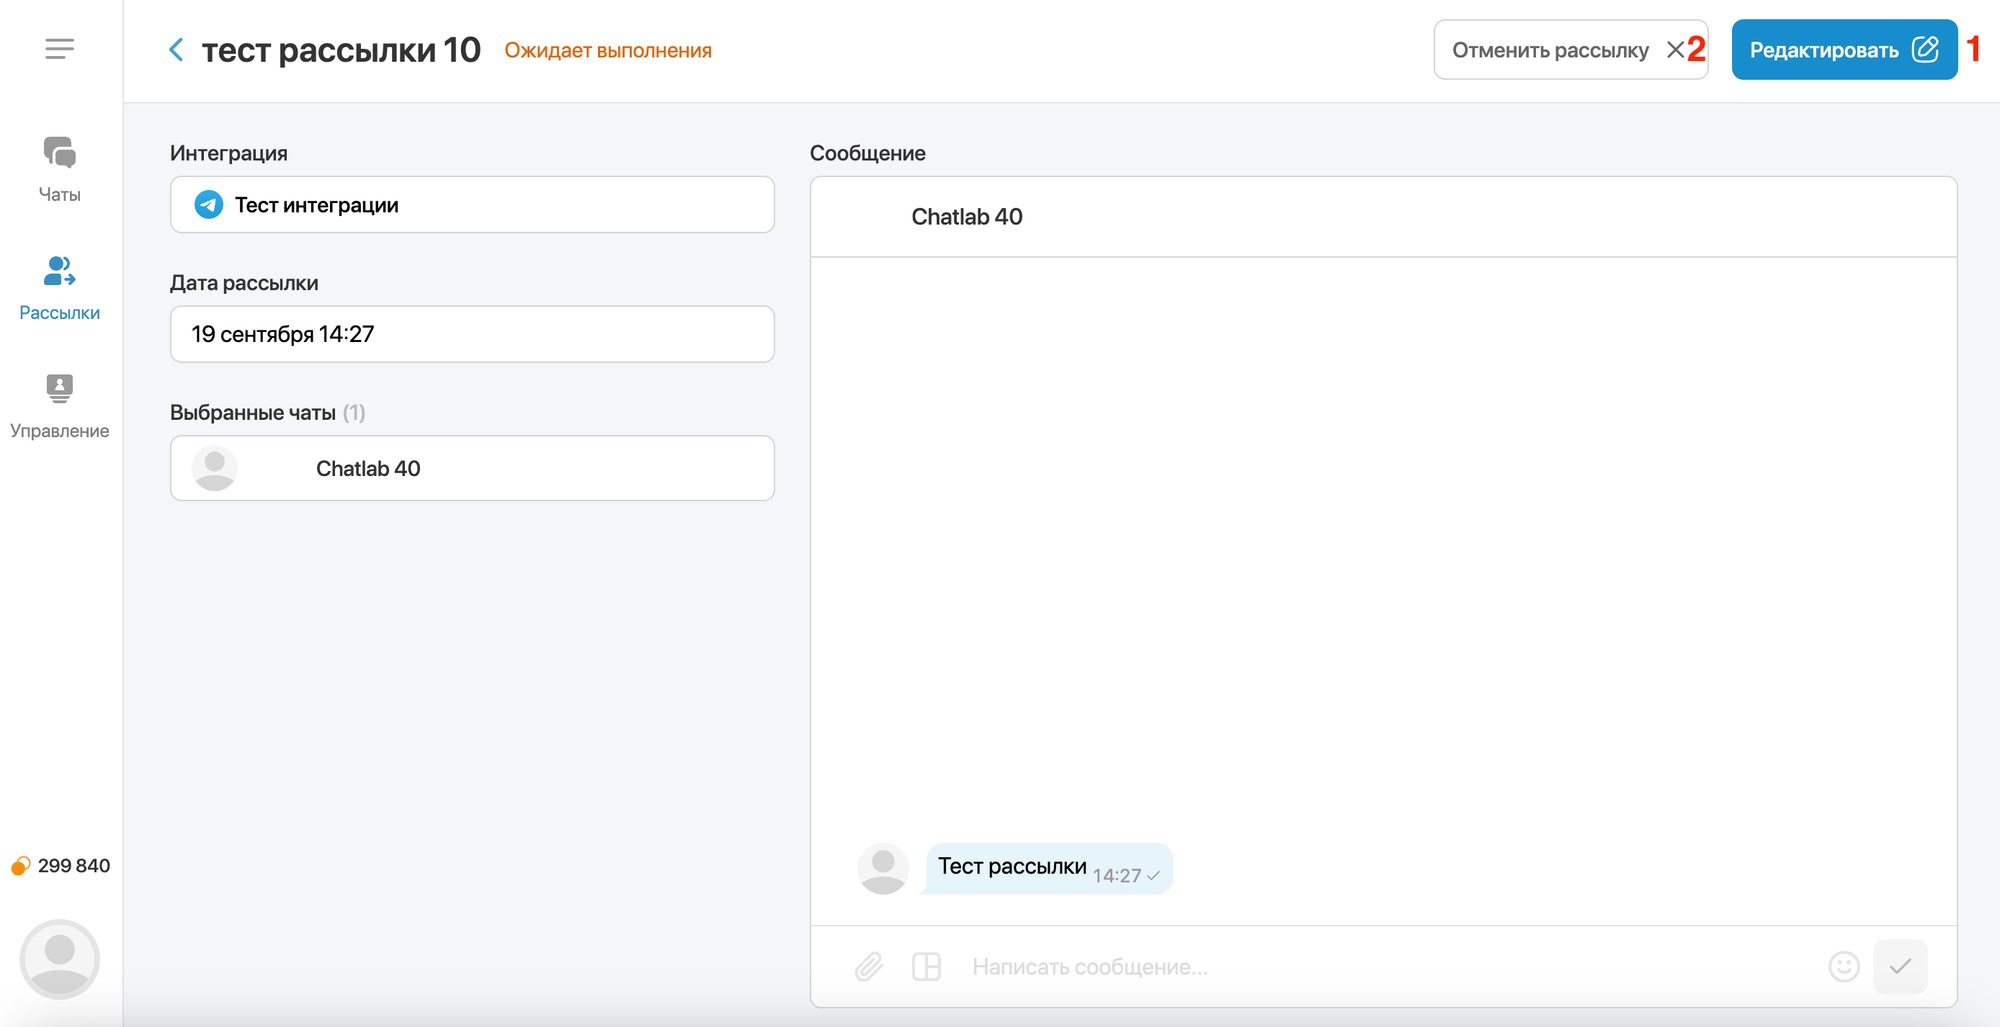Open the Рассылки sidebar section

click(60, 288)
